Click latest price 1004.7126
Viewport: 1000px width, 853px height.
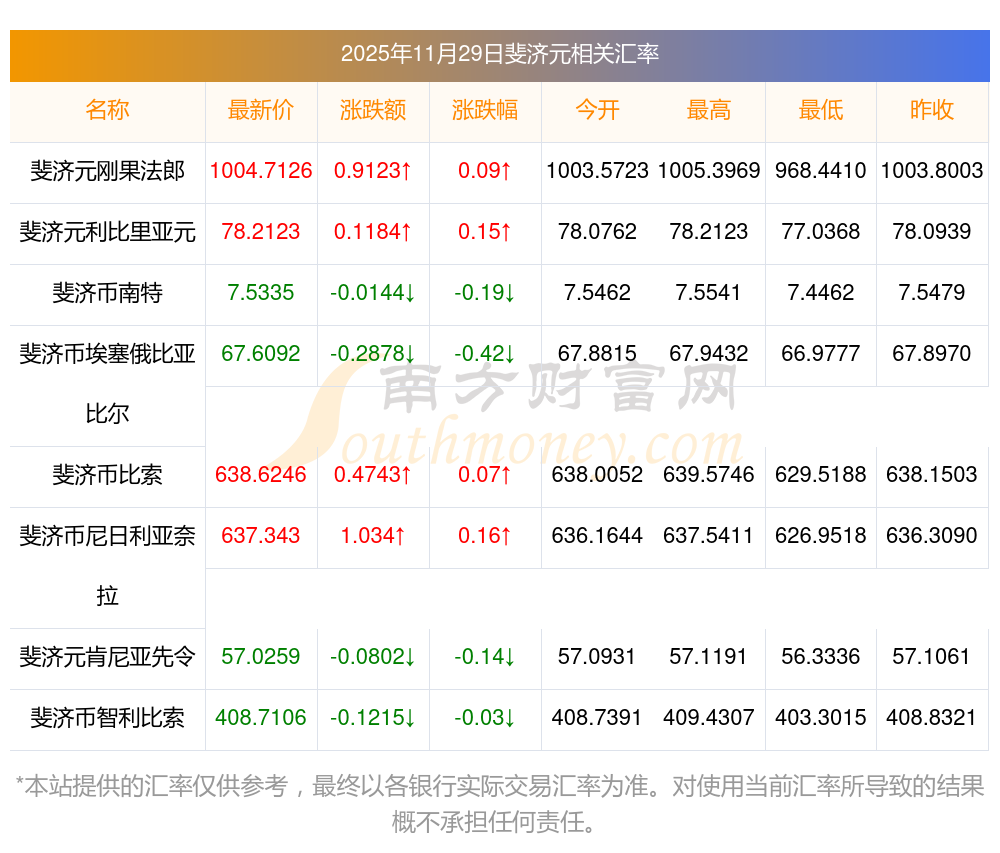click(x=261, y=171)
